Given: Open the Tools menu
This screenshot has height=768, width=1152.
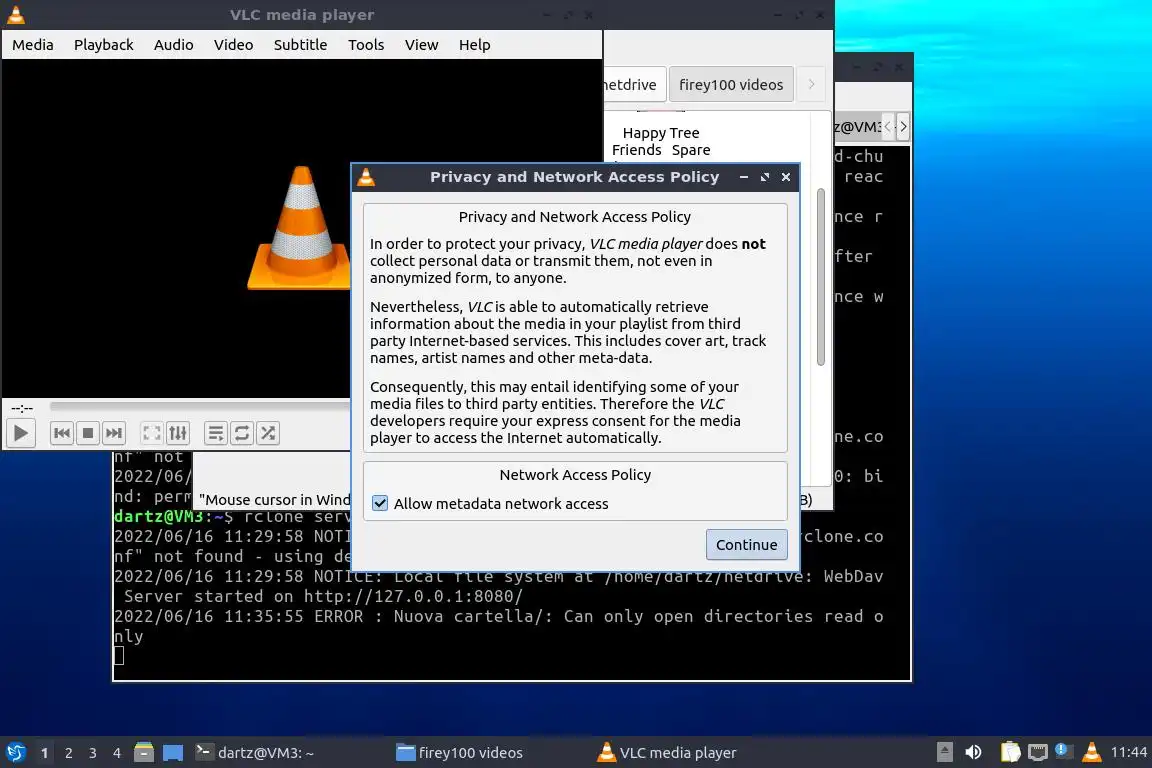Looking at the screenshot, I should 366,45.
